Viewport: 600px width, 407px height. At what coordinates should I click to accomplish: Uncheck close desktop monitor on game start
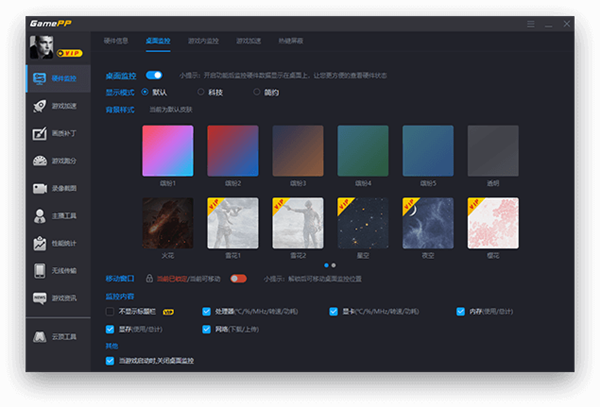(x=110, y=361)
